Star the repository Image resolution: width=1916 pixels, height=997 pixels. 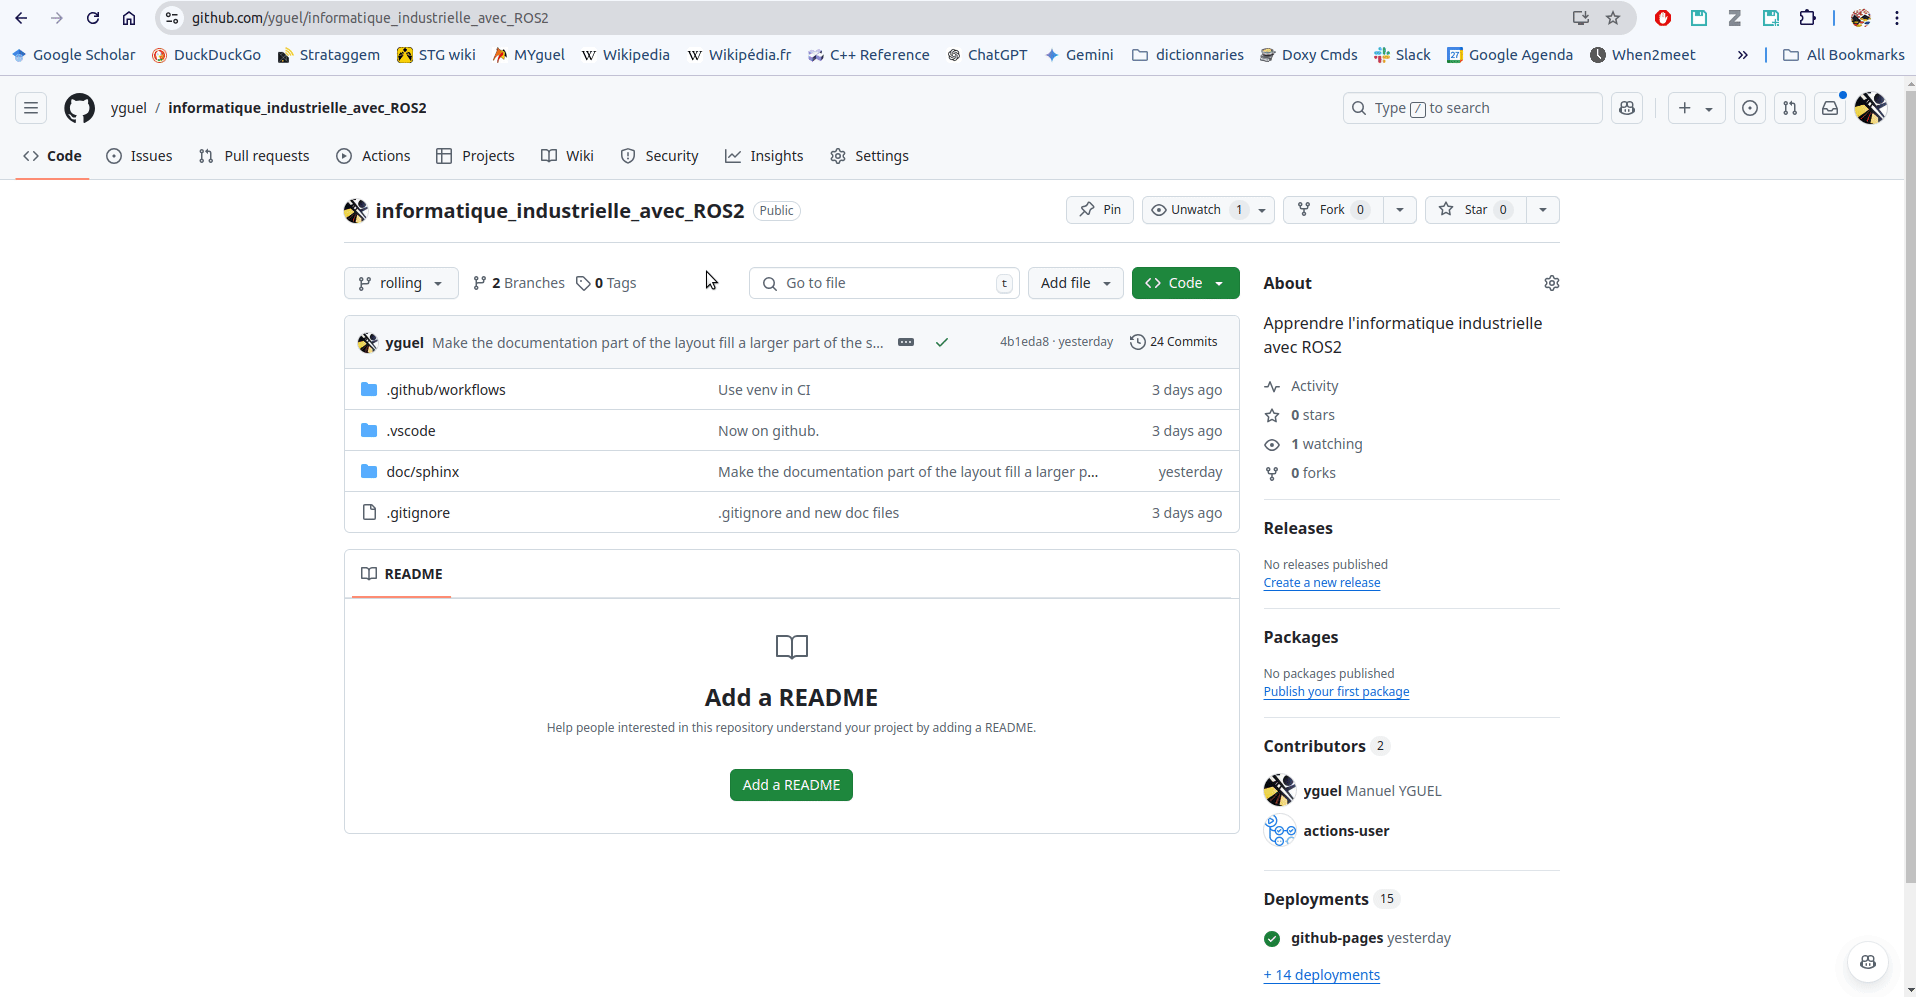1475,210
